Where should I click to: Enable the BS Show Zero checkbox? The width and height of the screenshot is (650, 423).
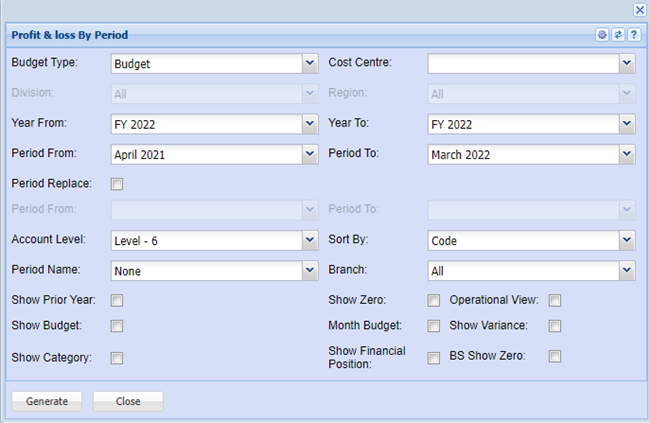coord(555,357)
